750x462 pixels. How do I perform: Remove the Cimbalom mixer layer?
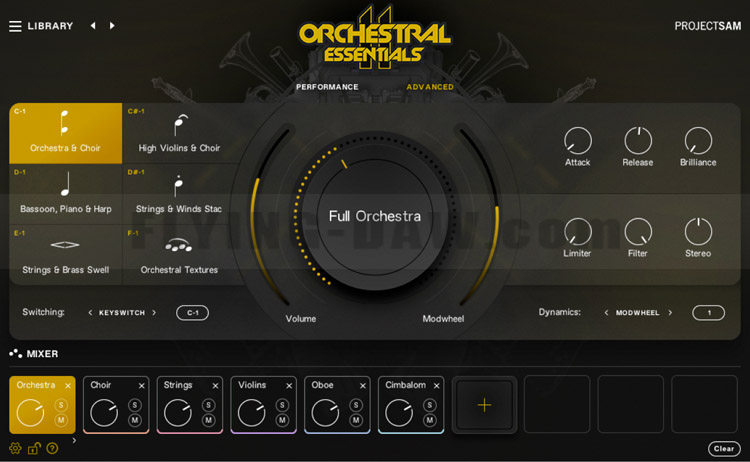coord(436,386)
